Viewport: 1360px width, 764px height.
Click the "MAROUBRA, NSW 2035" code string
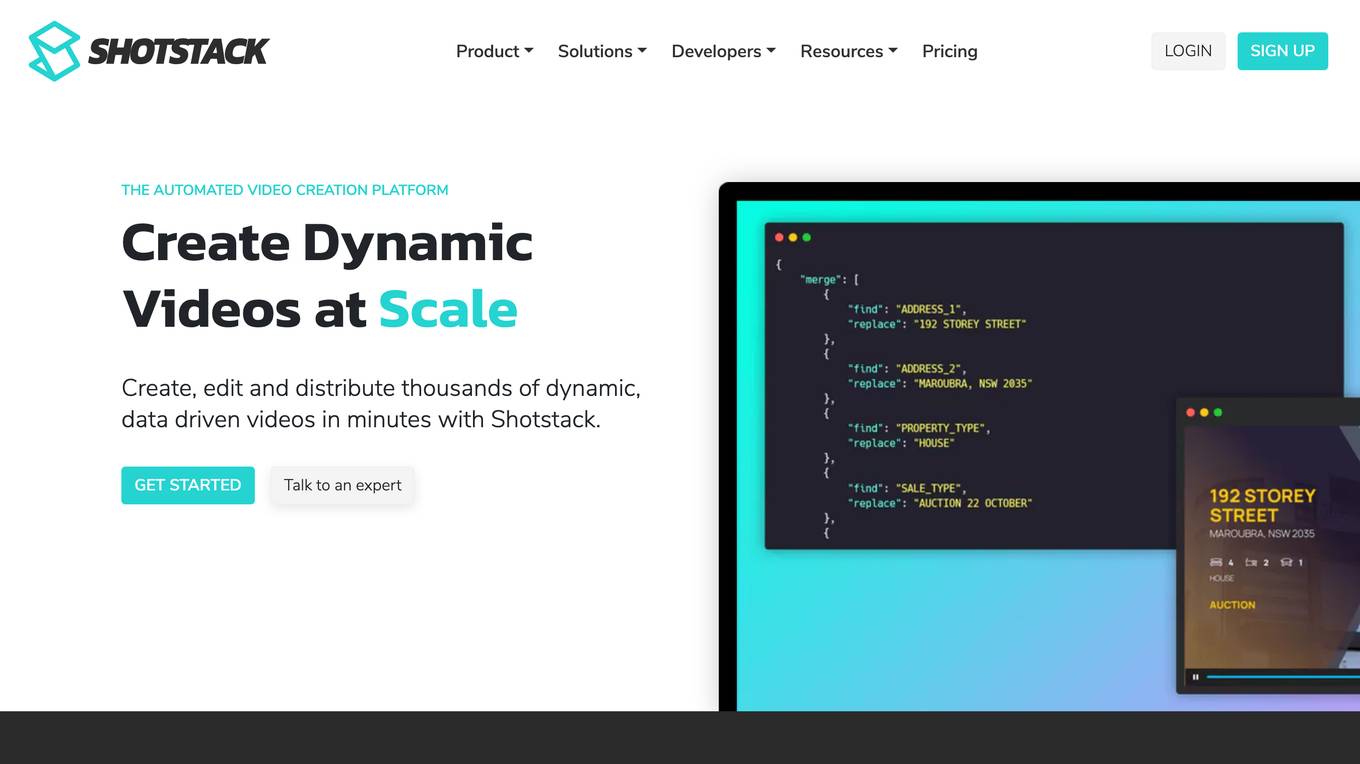974,384
